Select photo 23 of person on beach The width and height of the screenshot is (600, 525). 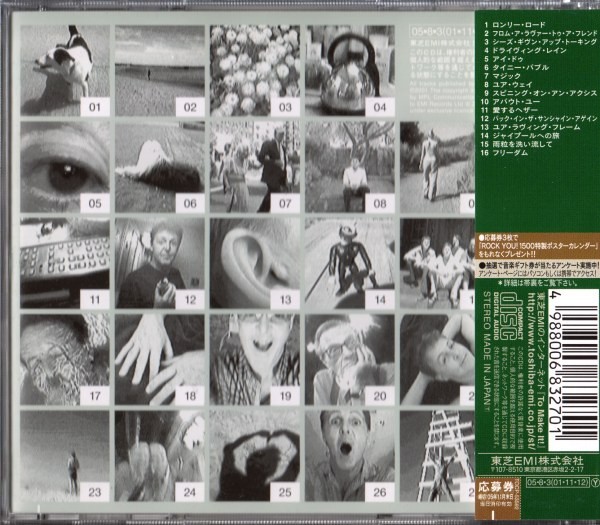[65, 456]
